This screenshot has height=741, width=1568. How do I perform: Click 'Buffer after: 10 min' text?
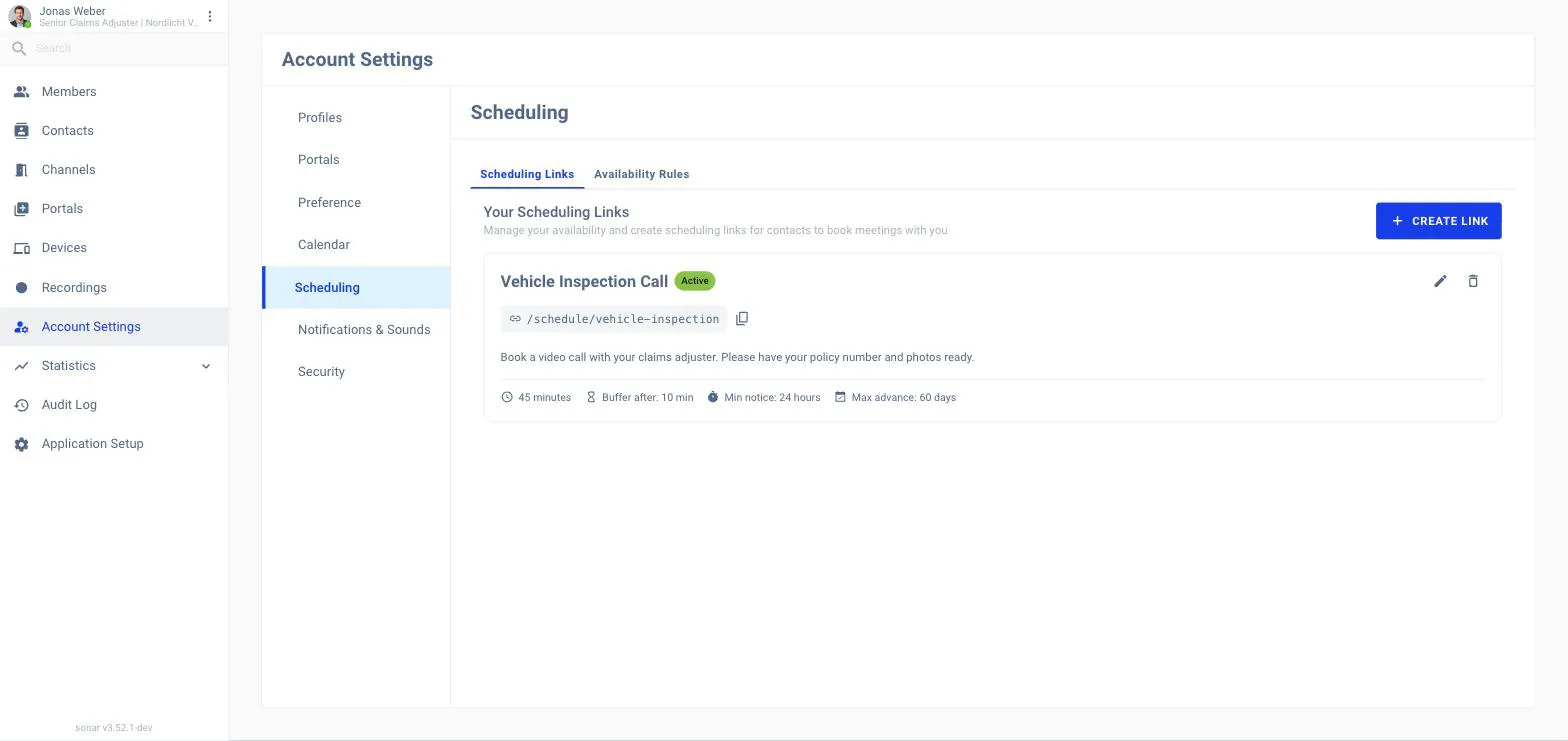click(648, 398)
